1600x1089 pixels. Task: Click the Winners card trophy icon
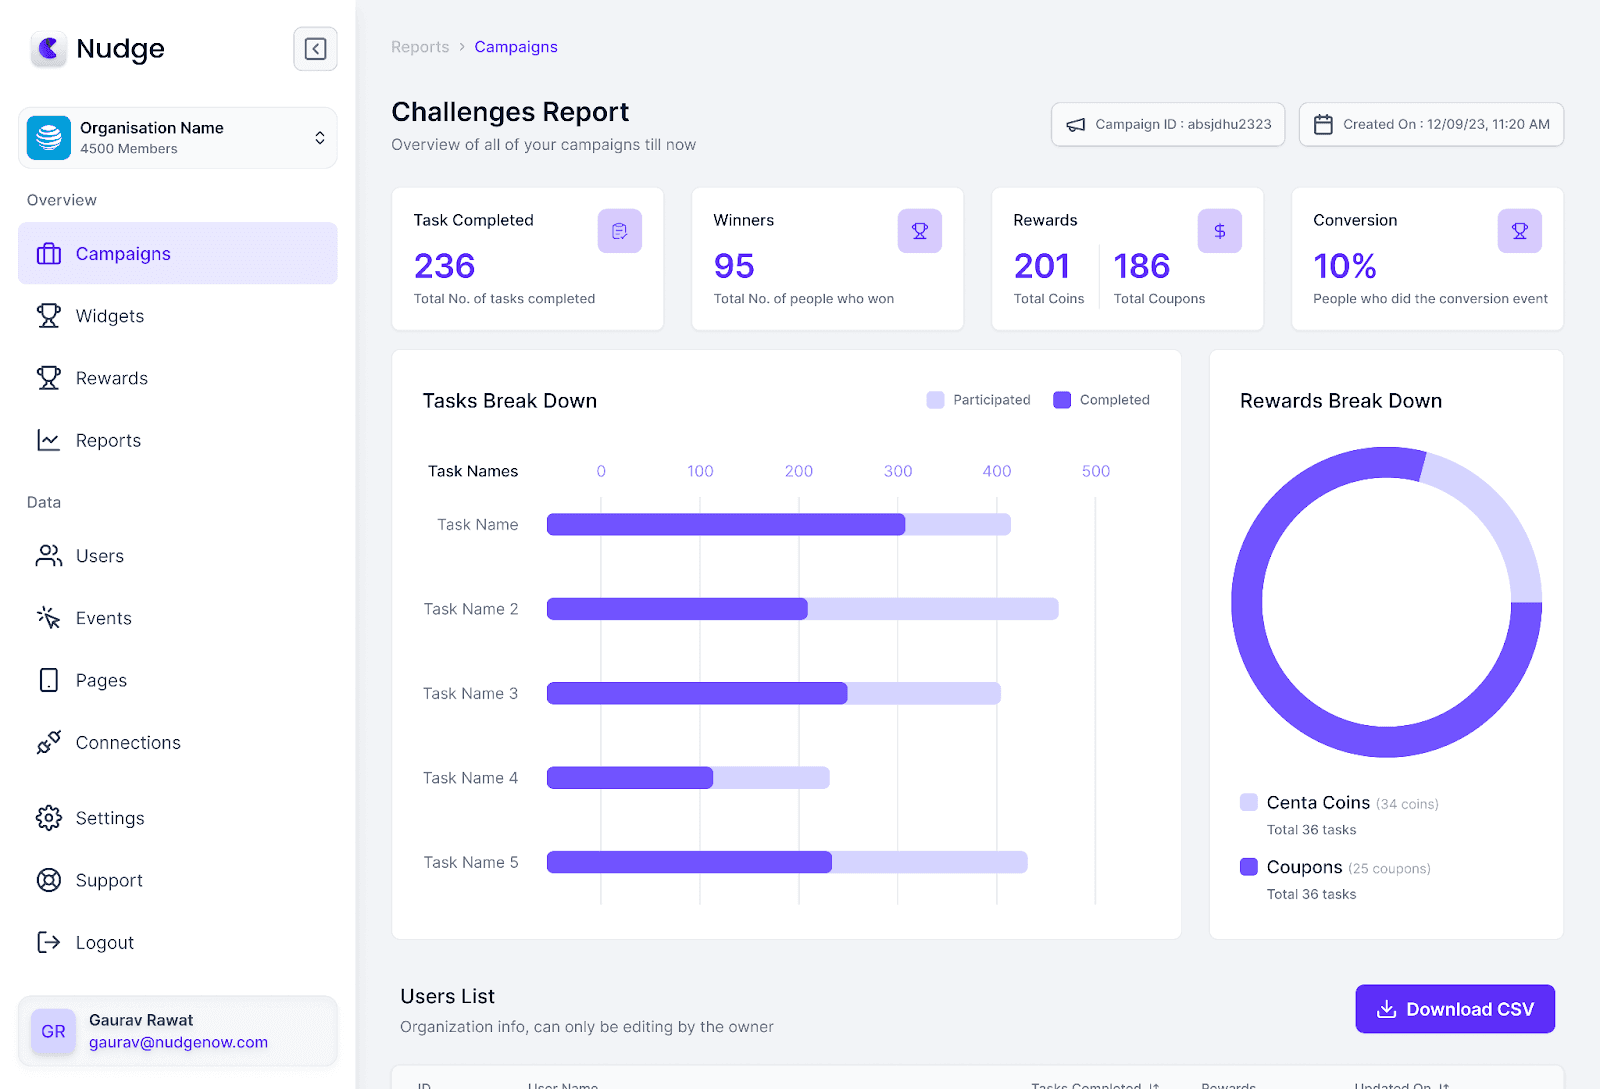tap(920, 231)
